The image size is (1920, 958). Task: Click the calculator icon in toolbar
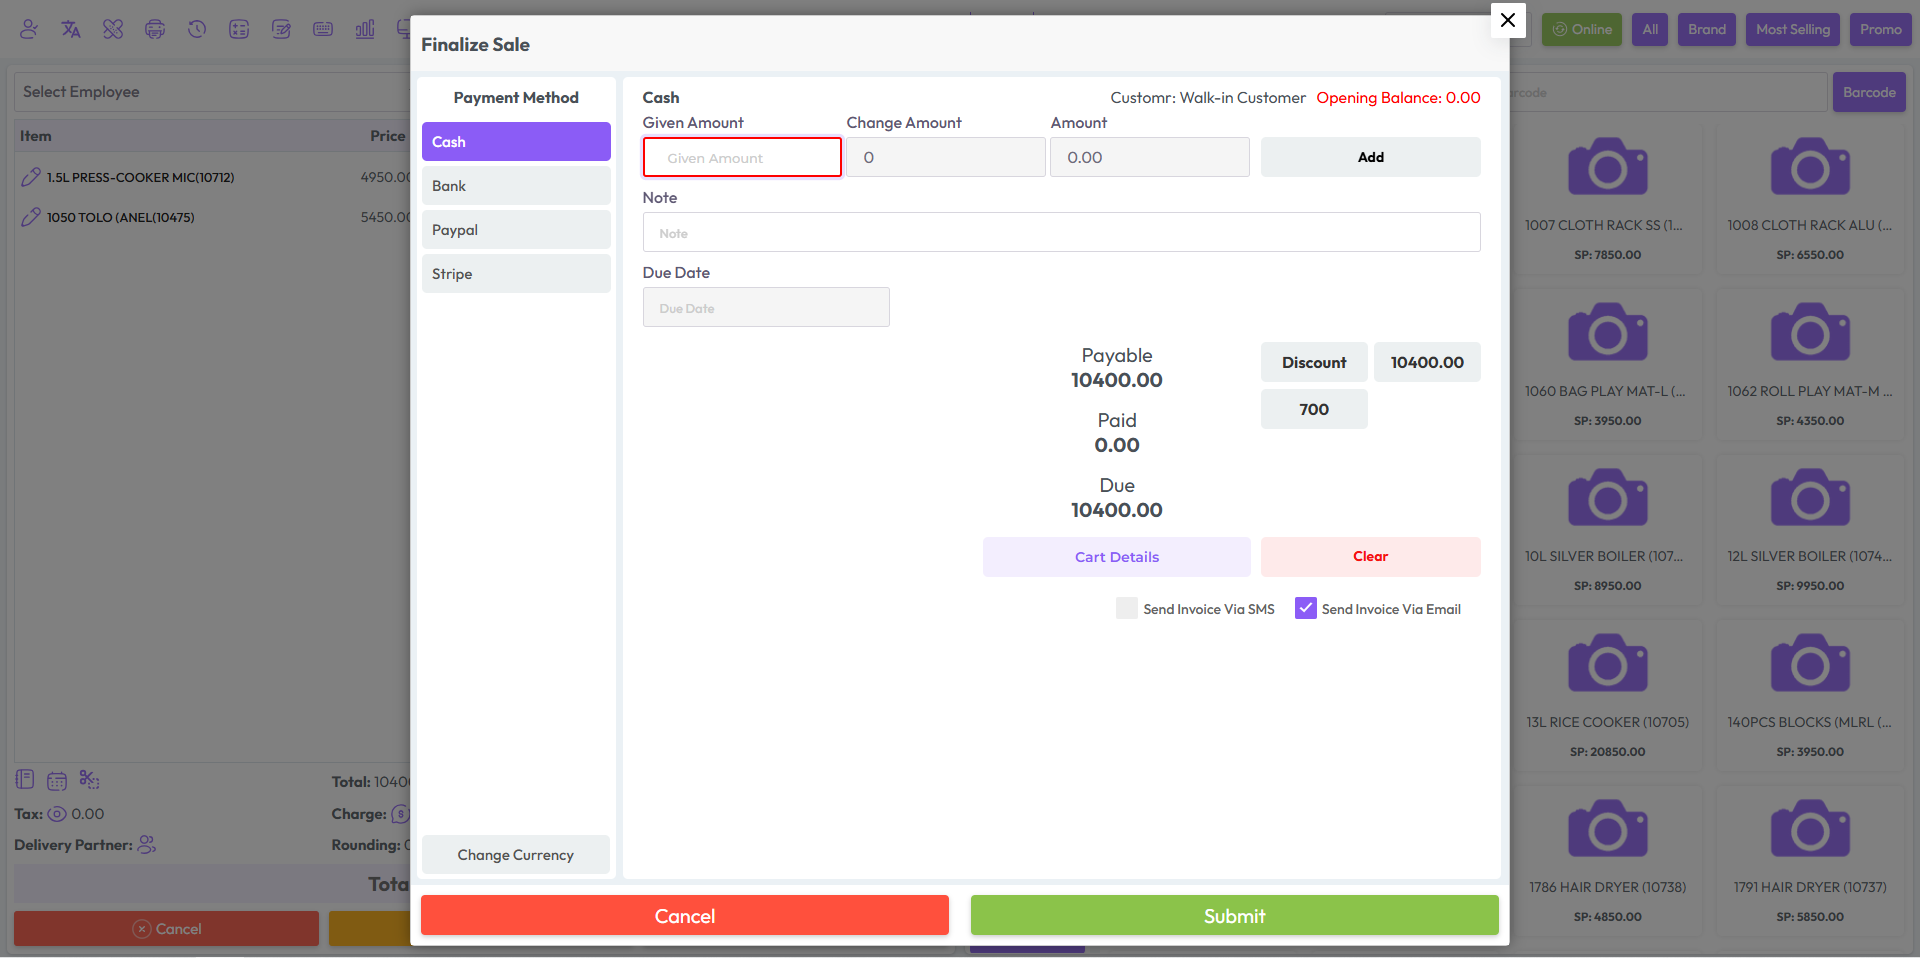click(239, 29)
